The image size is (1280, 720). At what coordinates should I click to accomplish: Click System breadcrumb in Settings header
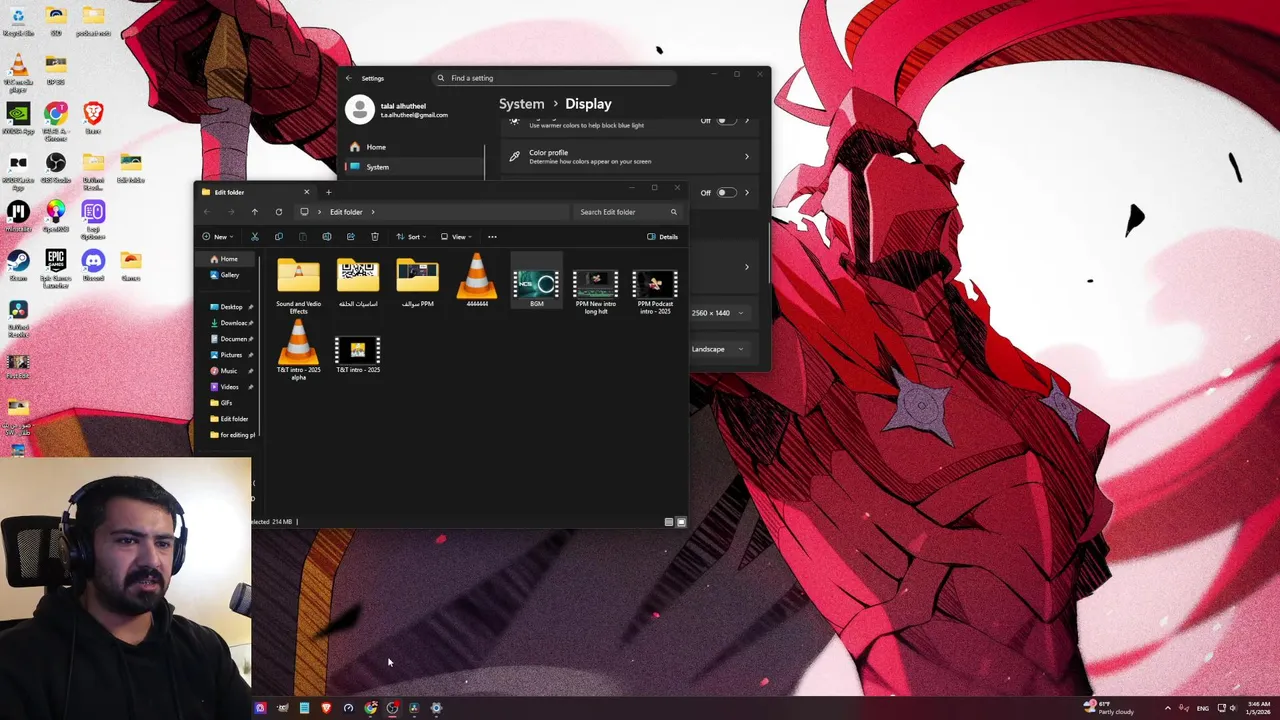(x=521, y=104)
